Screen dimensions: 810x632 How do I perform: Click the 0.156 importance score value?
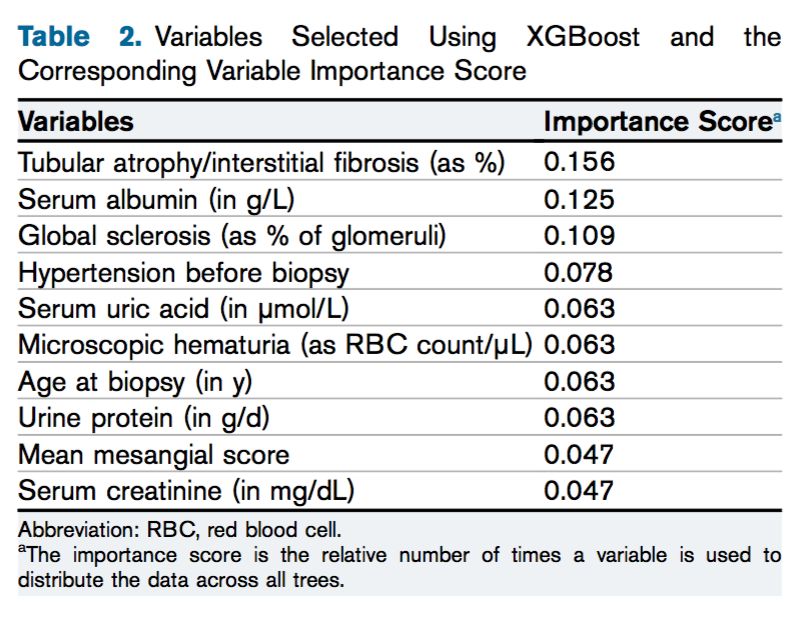click(579, 163)
